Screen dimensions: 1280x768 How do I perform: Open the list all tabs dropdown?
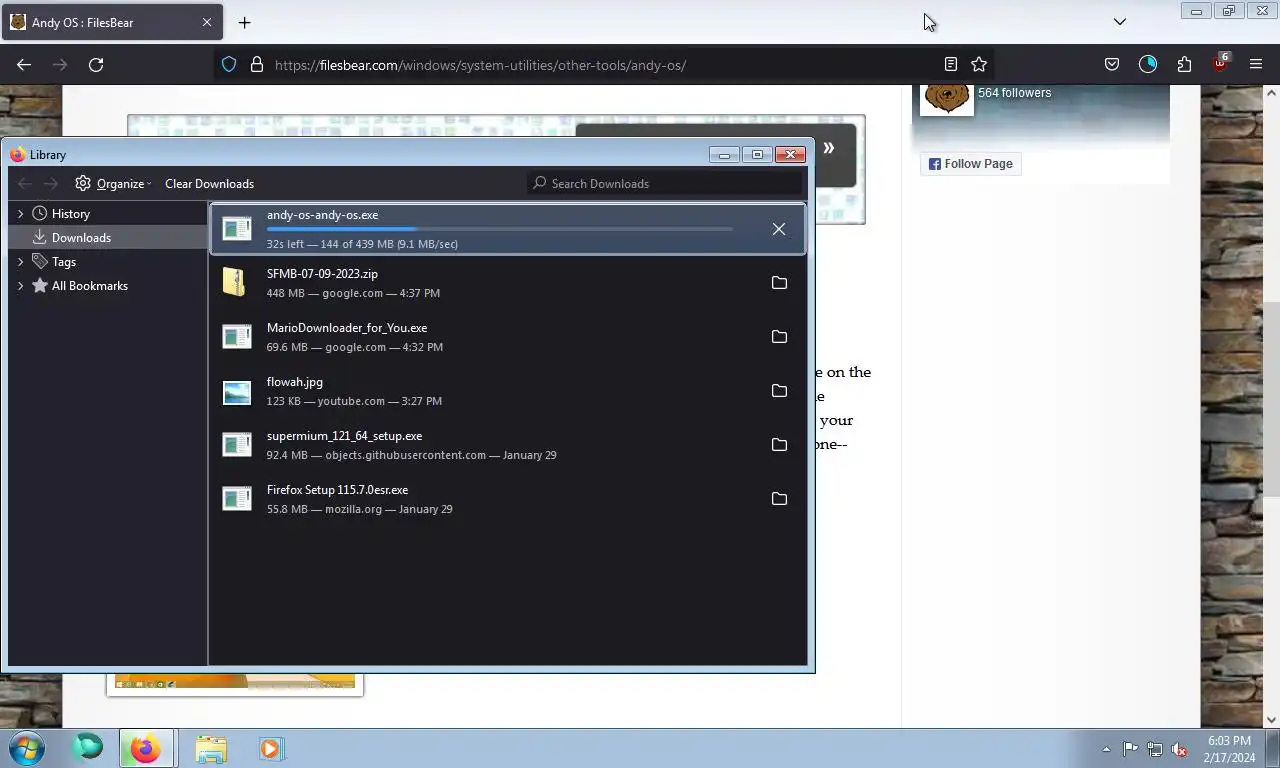1120,22
